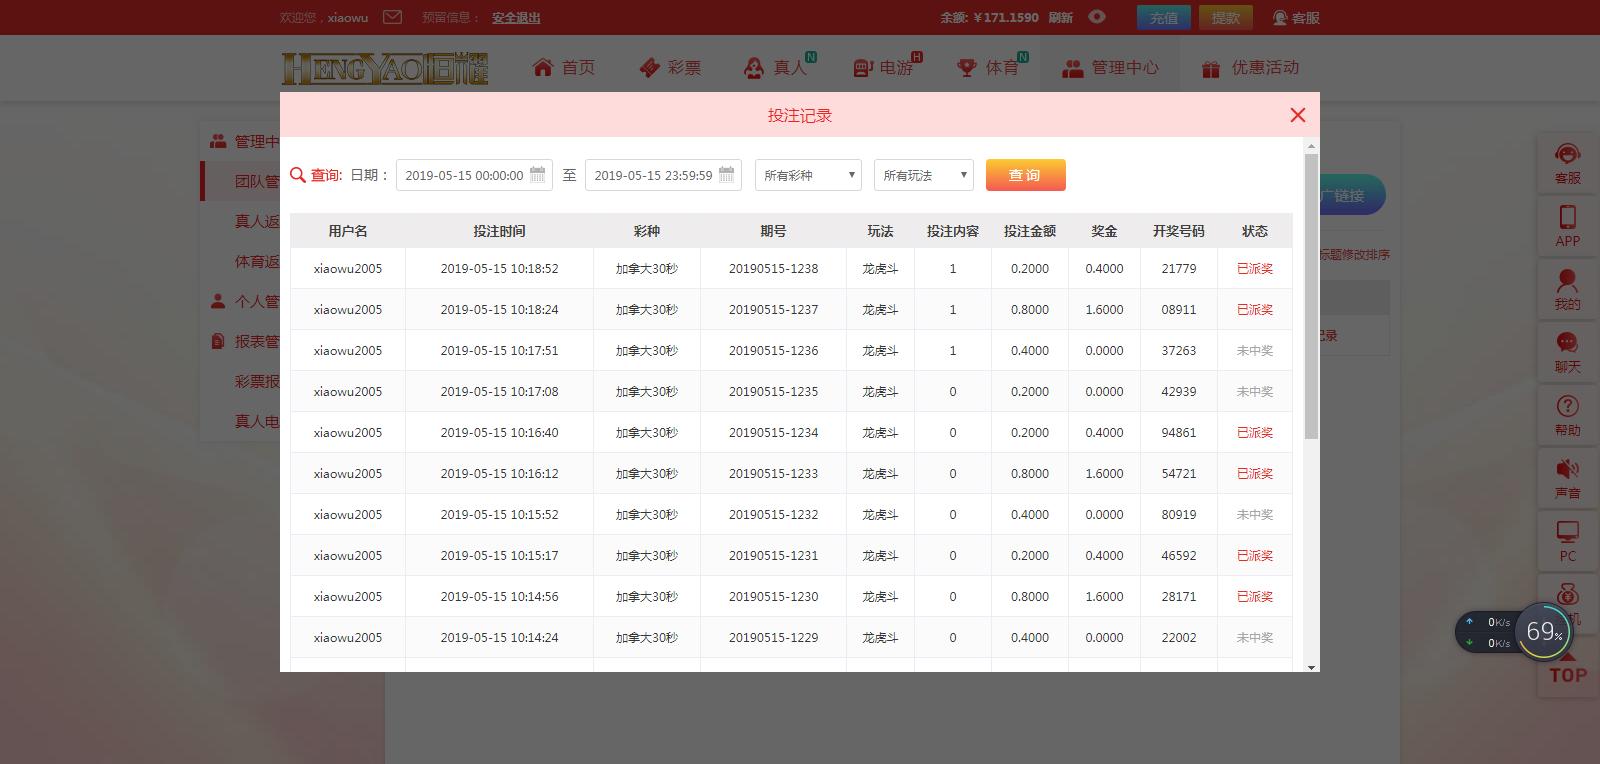
Task: Click 未中奖 status for period 1235
Action: [1255, 392]
